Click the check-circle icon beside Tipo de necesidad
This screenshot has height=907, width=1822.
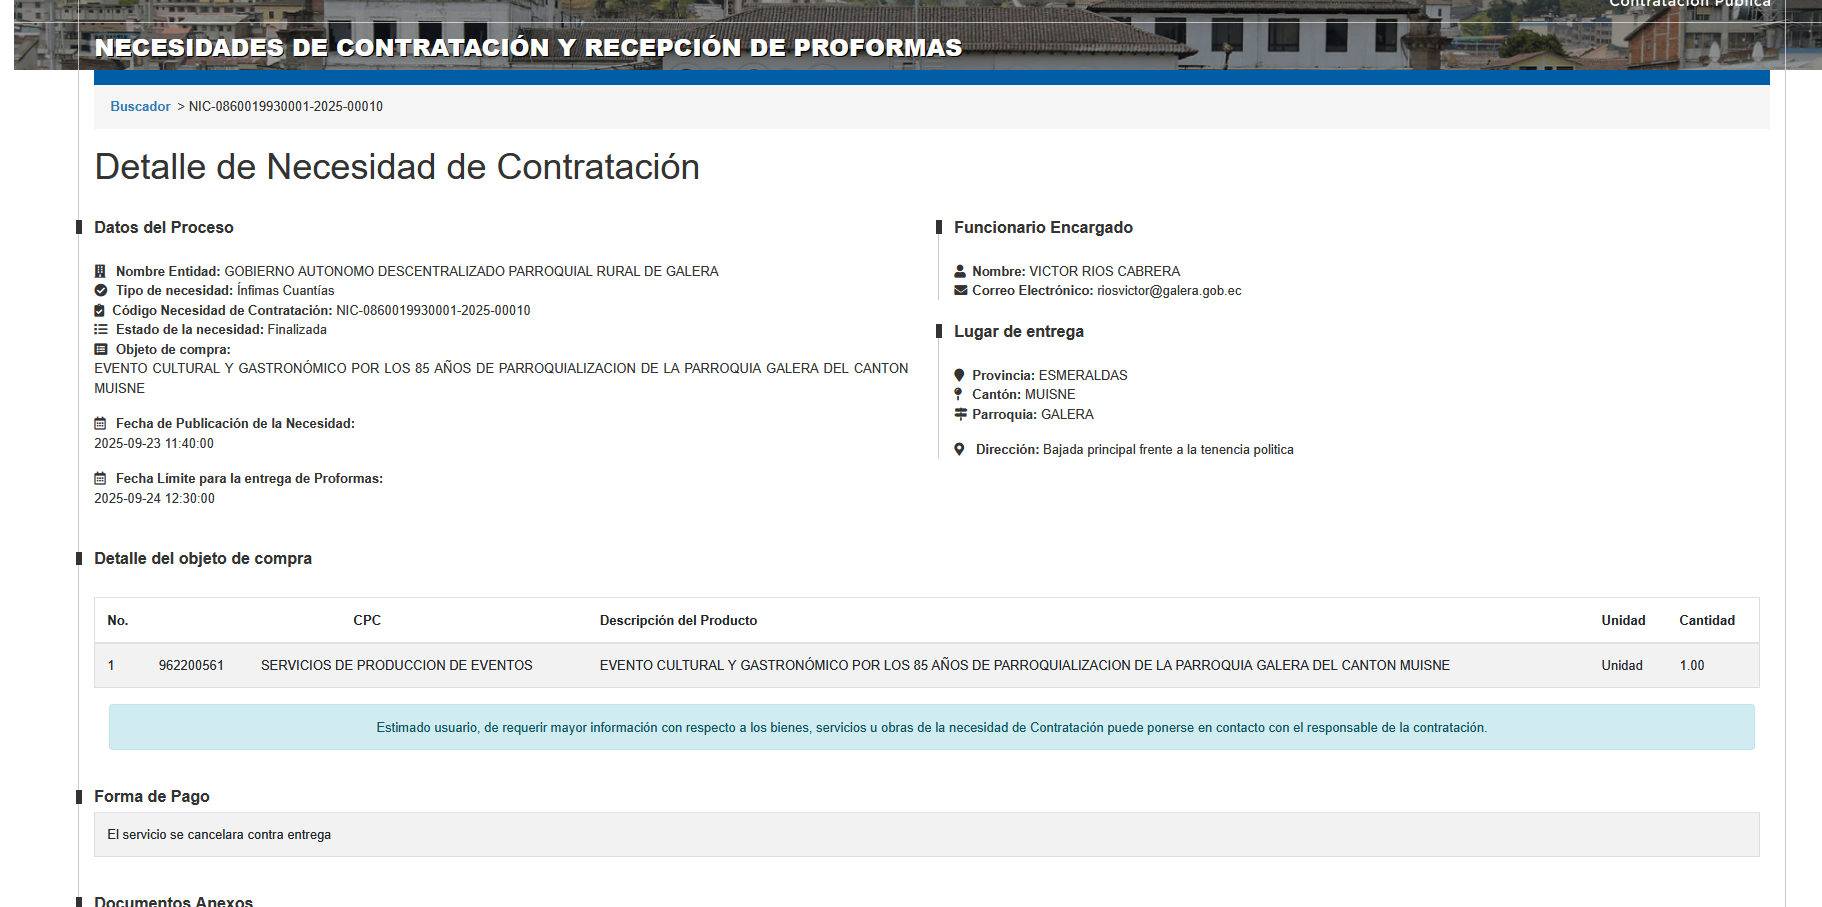click(x=100, y=291)
